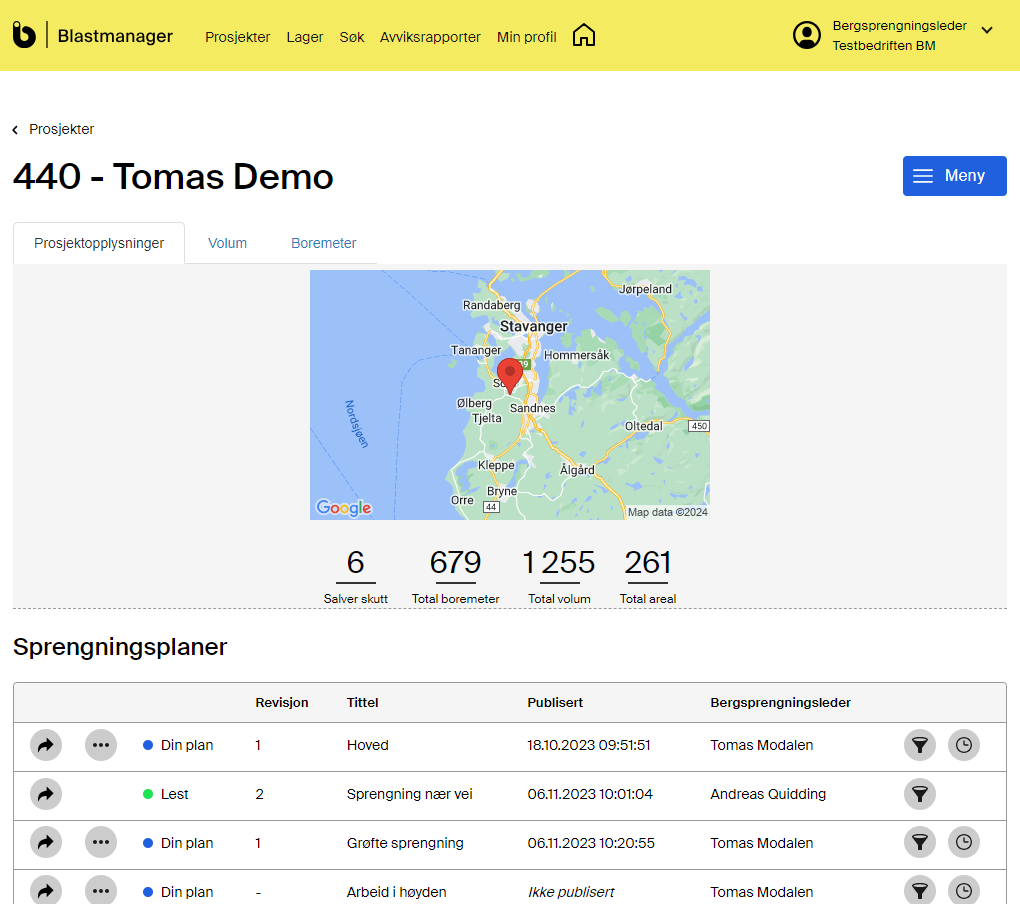
Task: Open the filter icon on the Hoved row
Action: [x=920, y=745]
